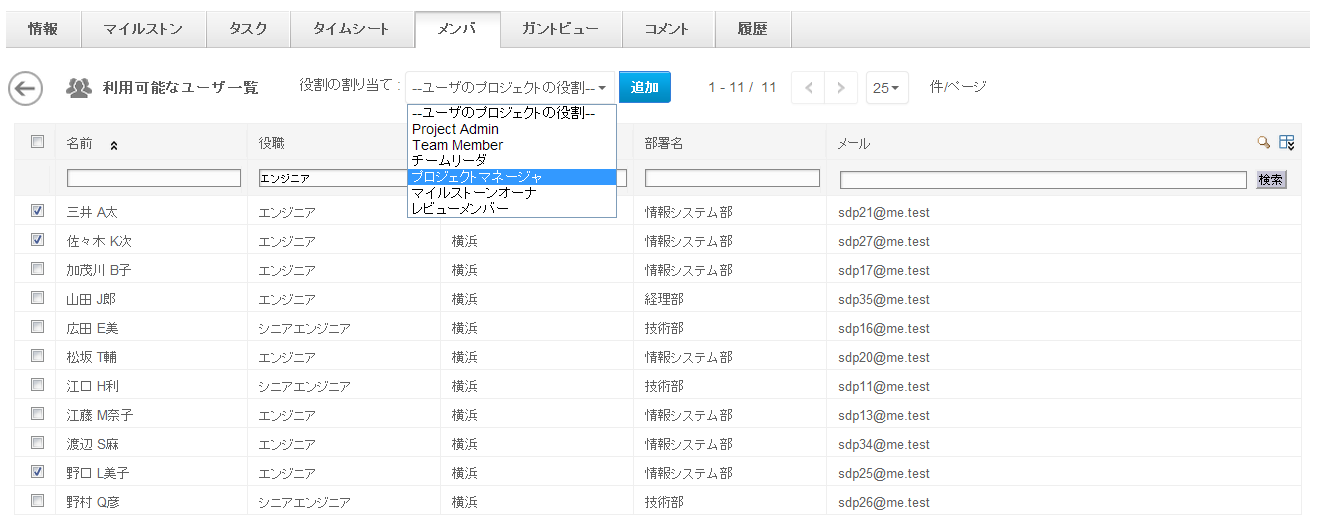
Task: Check the checkbox for 山田 J郎
Action: (x=38, y=298)
